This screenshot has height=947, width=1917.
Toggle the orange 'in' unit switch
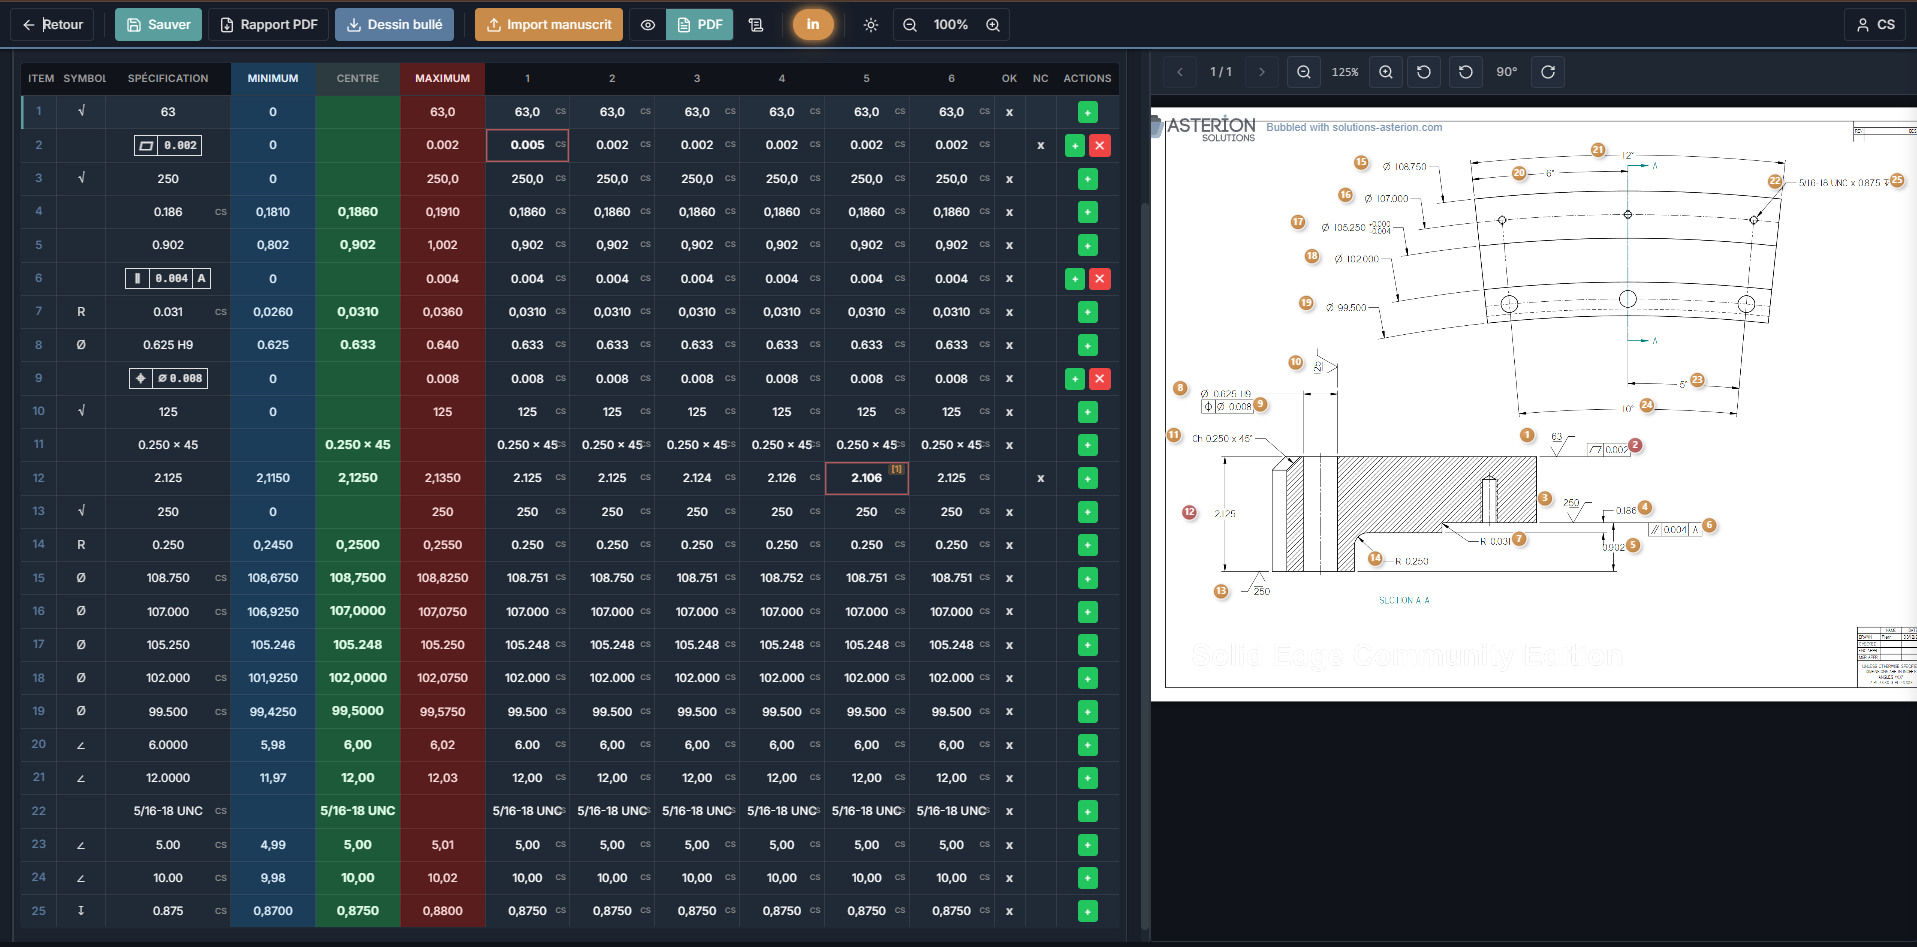pyautogui.click(x=812, y=25)
